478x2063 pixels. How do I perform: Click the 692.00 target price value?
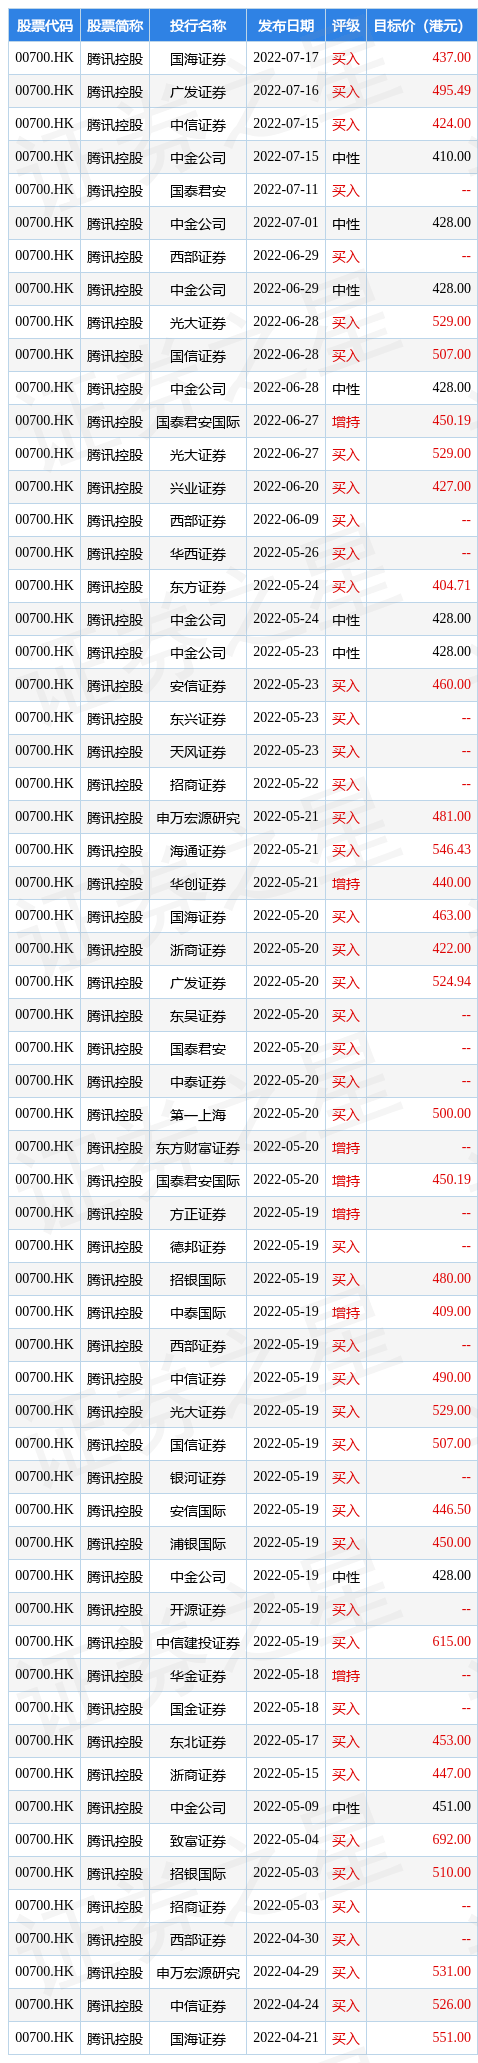tap(451, 1840)
